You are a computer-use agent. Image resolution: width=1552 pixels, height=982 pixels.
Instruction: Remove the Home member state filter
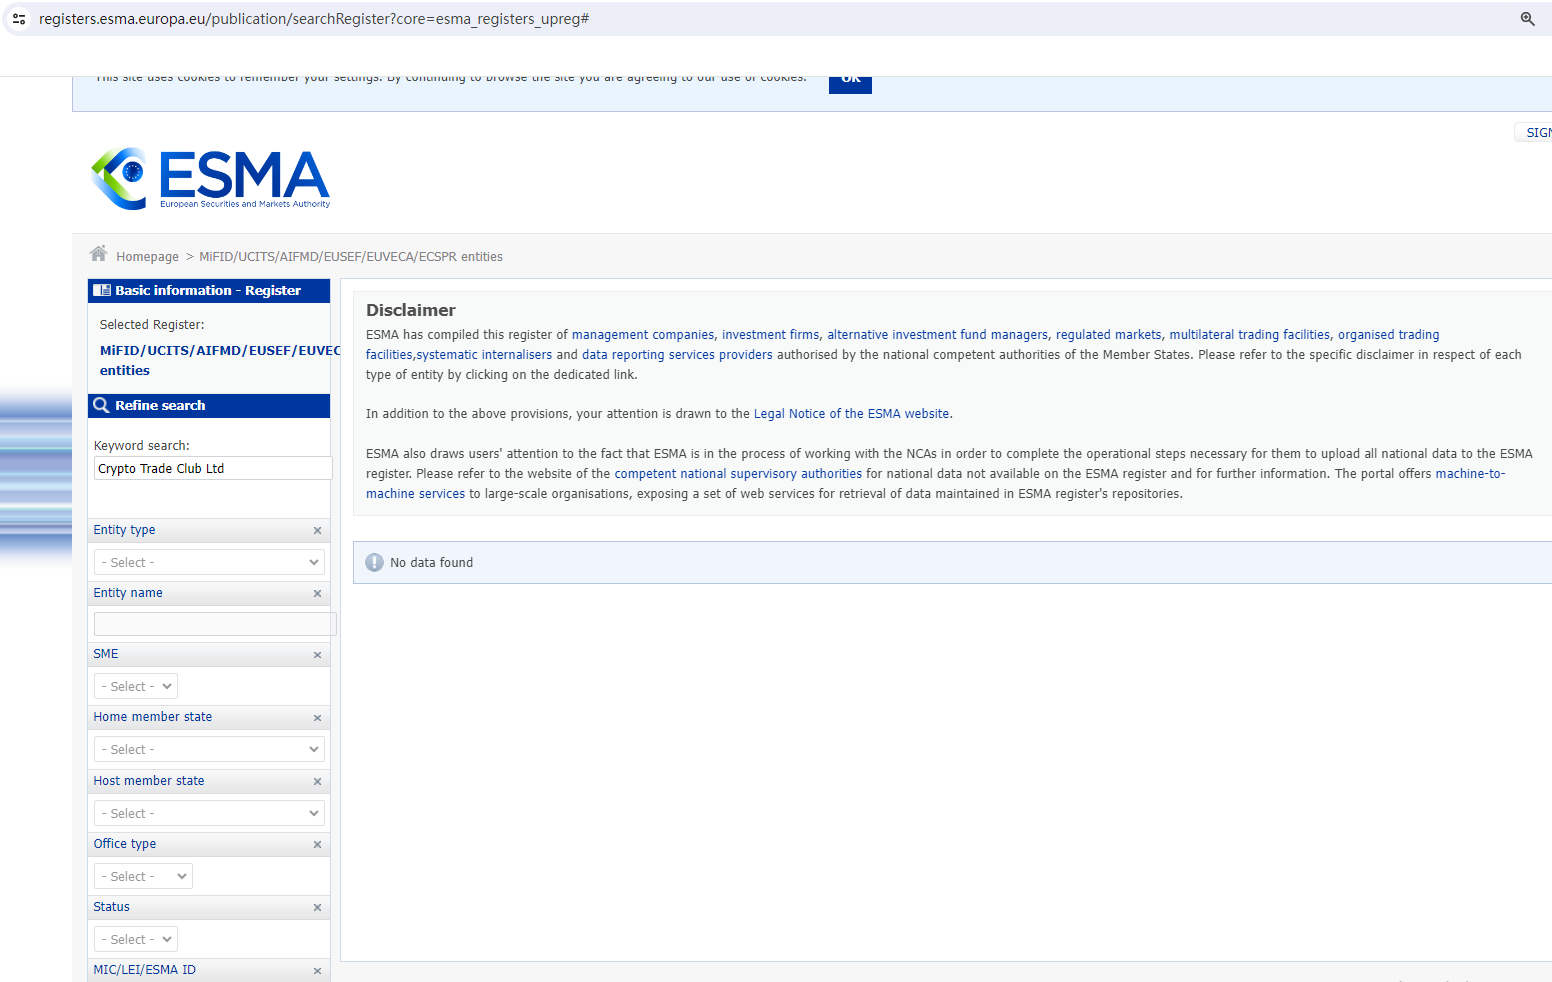(317, 718)
